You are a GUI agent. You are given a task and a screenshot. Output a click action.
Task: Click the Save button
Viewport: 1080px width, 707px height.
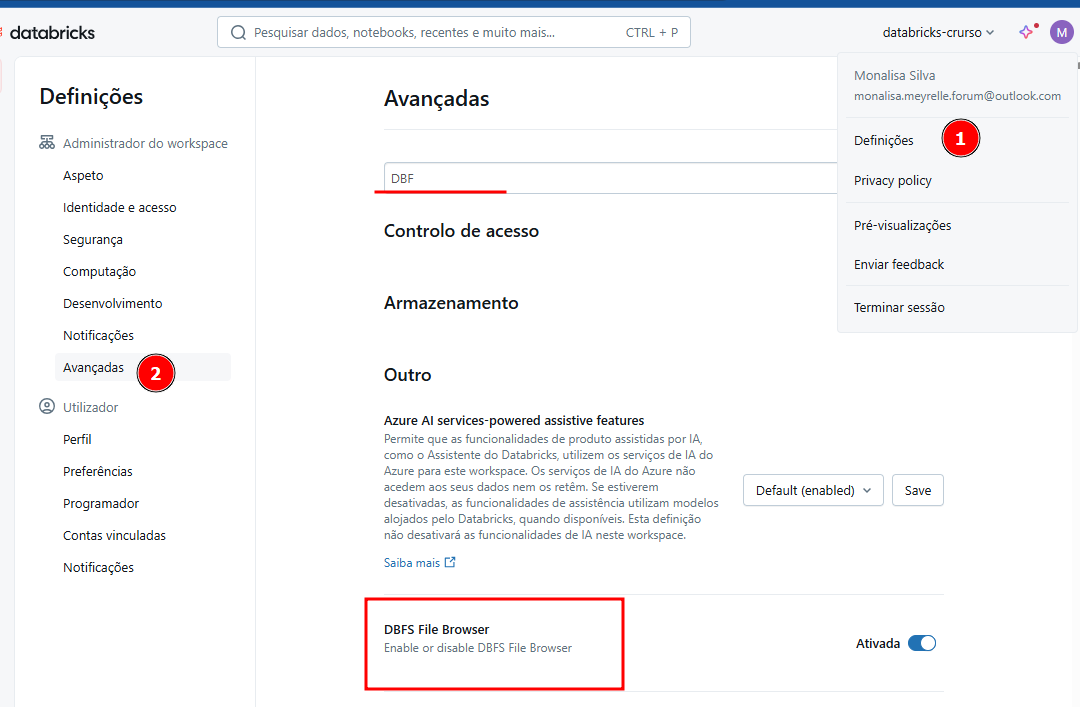coord(917,490)
